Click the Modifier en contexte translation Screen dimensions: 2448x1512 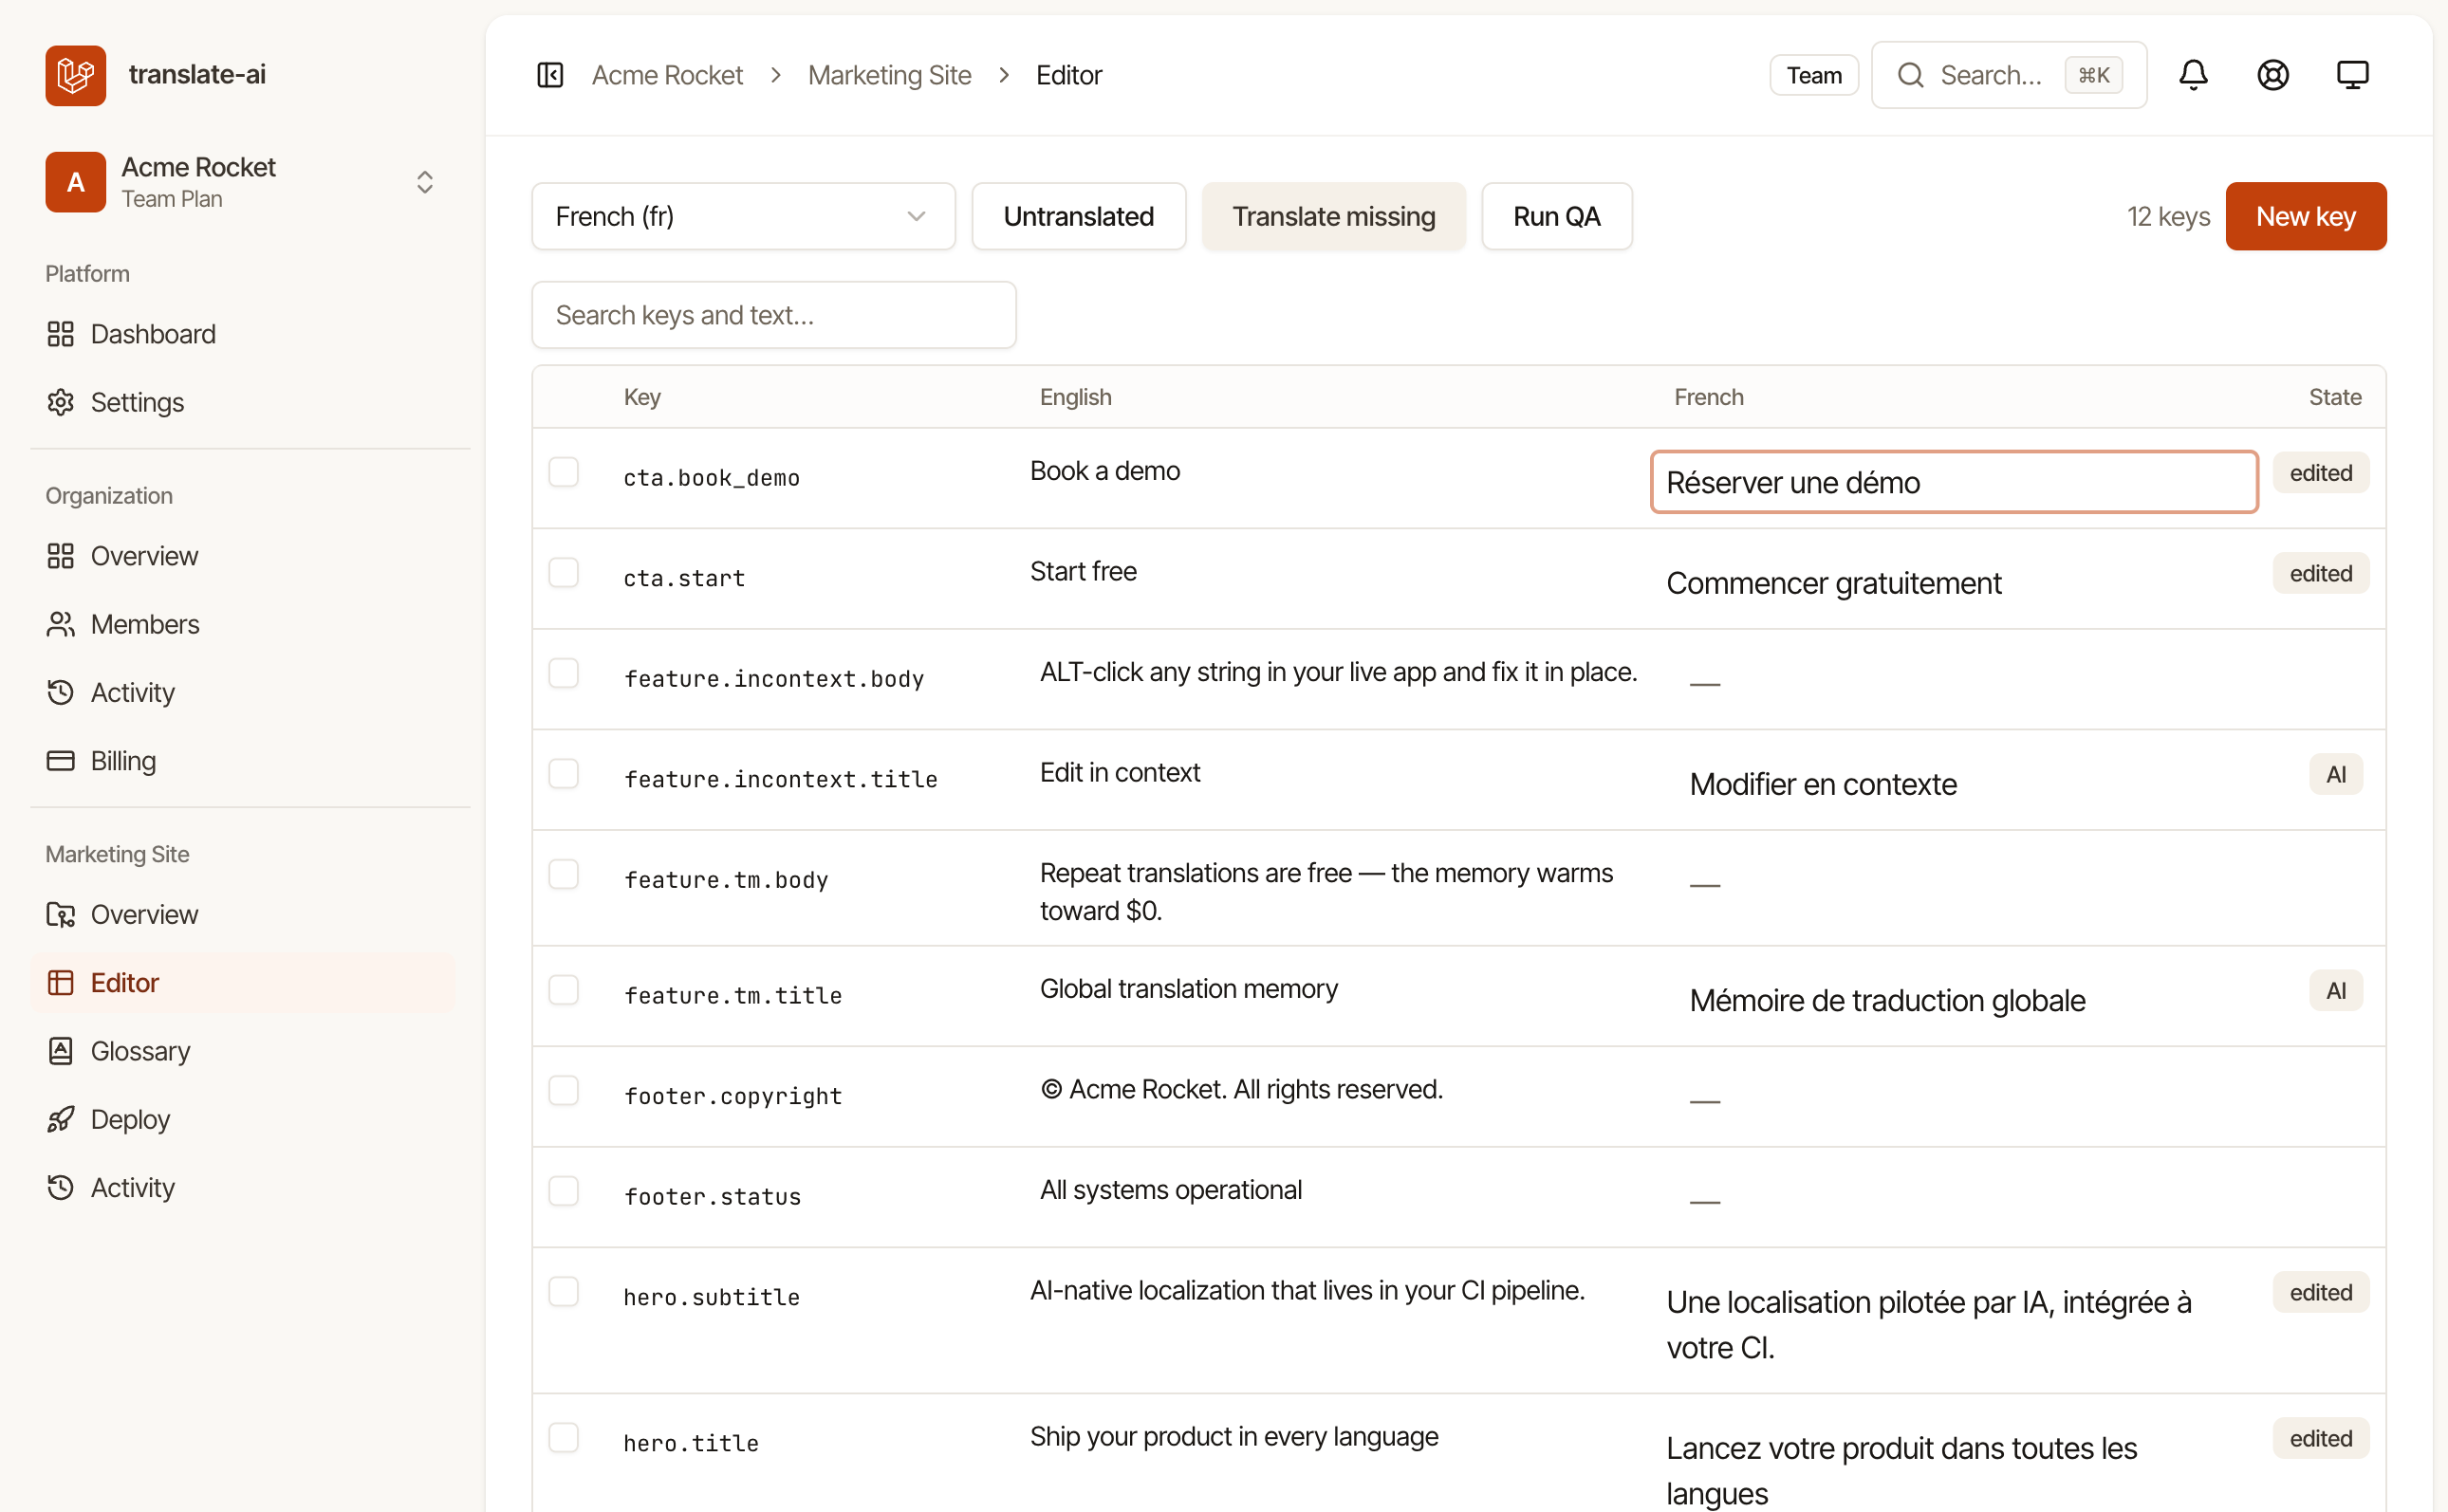point(1822,784)
